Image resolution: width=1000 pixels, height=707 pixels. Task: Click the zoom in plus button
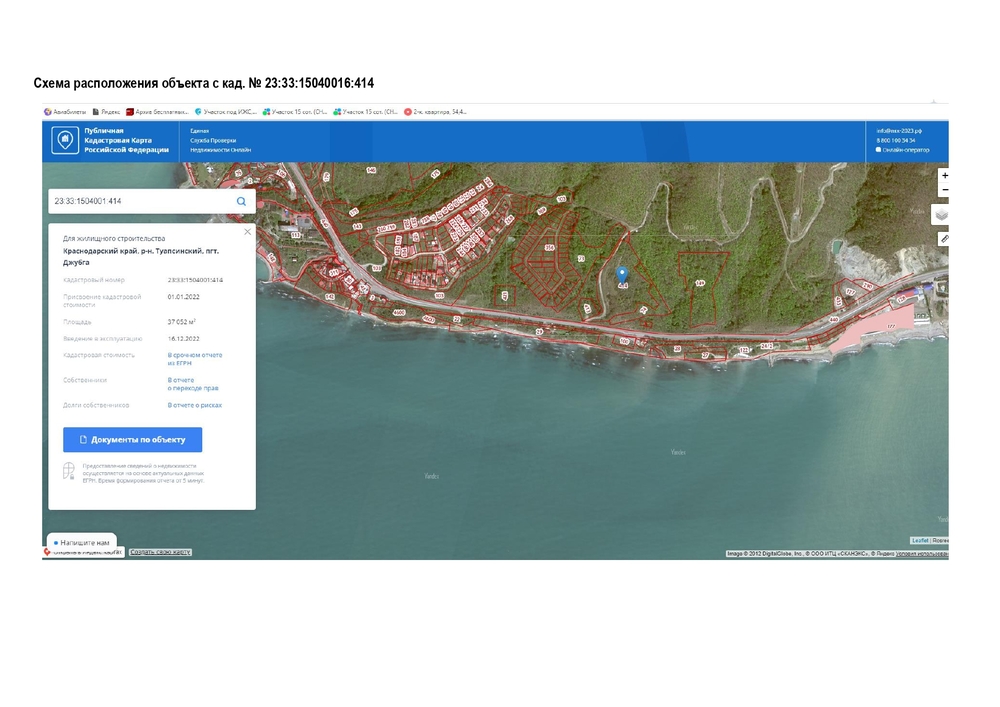pyautogui.click(x=944, y=175)
